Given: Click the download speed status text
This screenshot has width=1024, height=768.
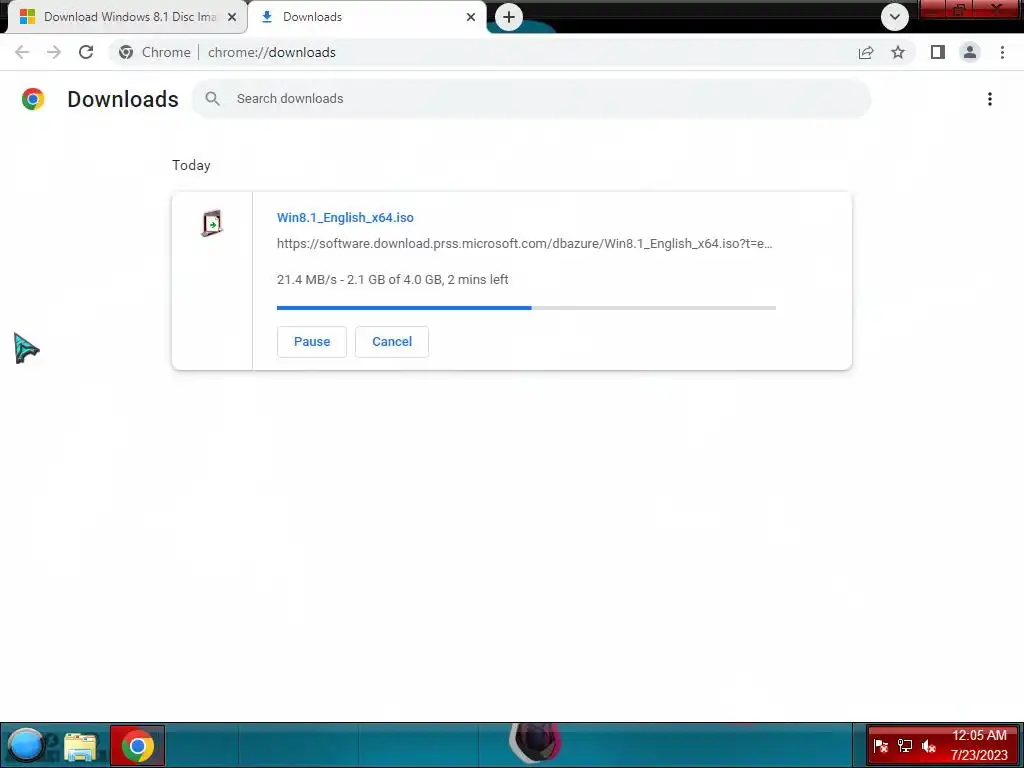Looking at the screenshot, I should (392, 280).
